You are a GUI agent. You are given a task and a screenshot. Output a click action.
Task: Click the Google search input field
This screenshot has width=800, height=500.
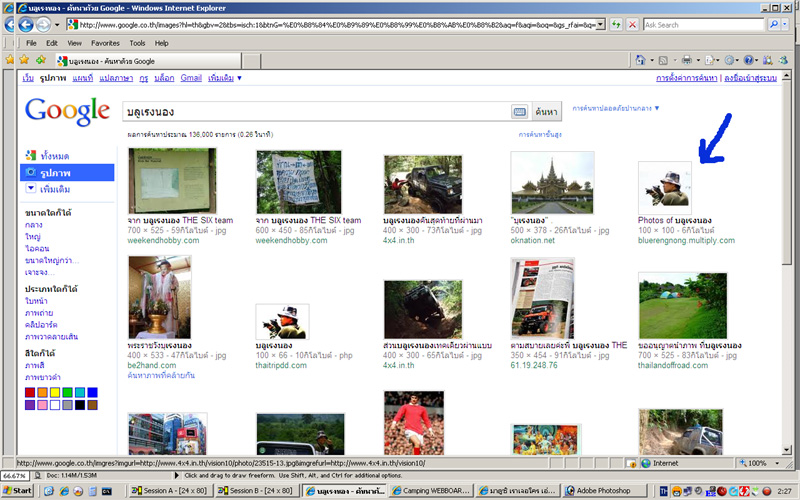point(315,111)
